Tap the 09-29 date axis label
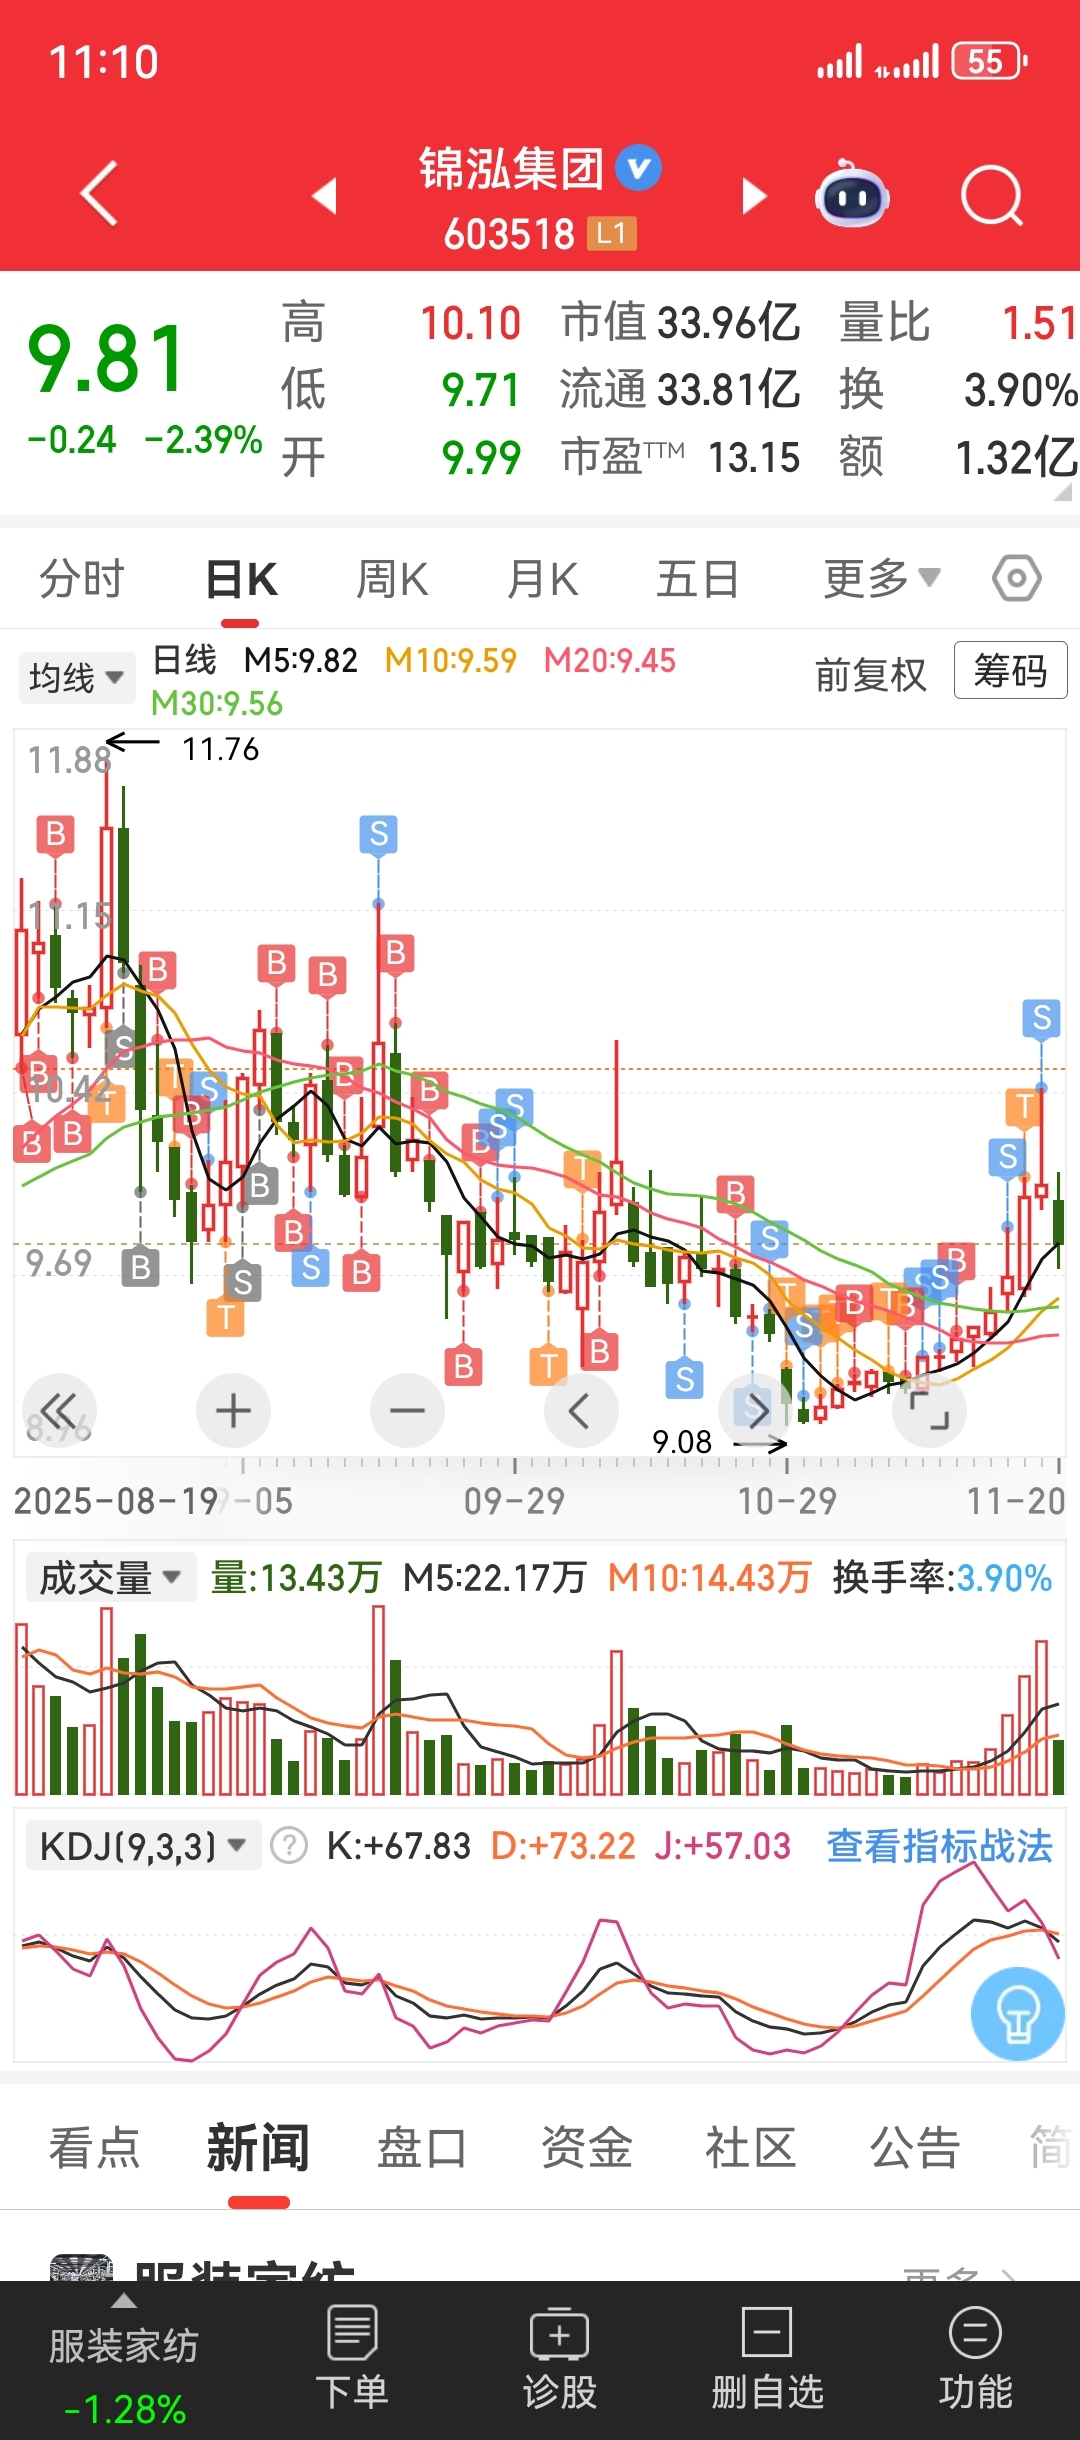Screen dimensions: 1080x2440 click(514, 1501)
